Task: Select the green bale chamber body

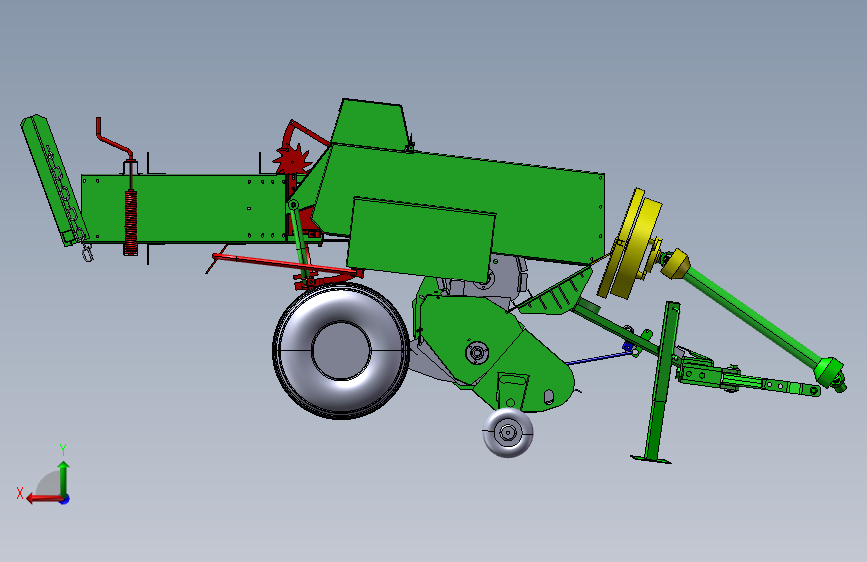Action: (182, 209)
